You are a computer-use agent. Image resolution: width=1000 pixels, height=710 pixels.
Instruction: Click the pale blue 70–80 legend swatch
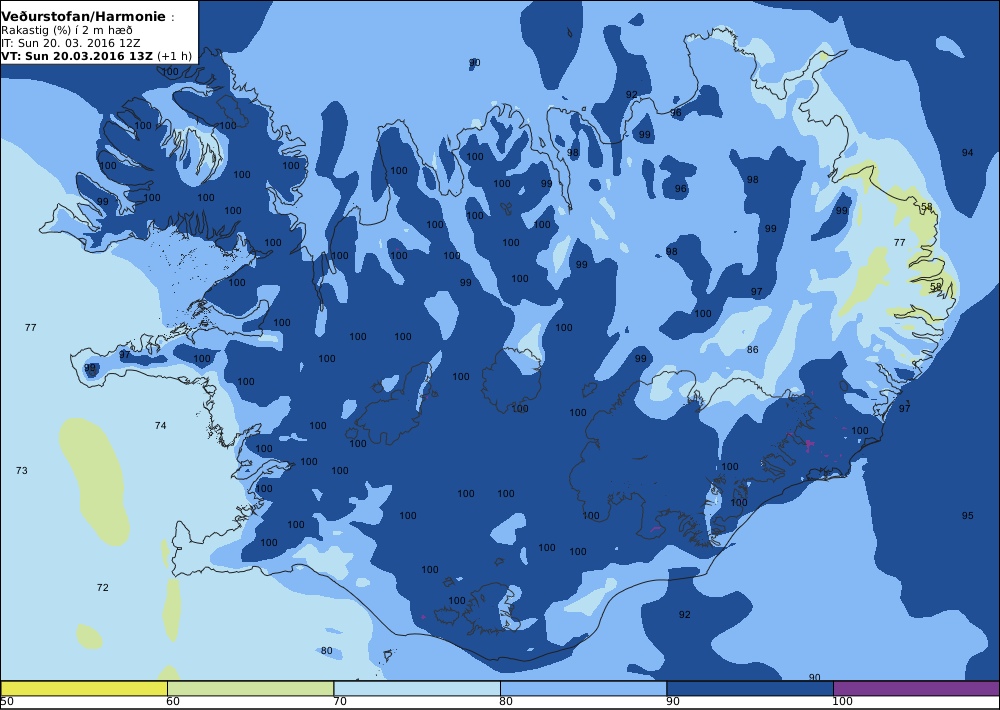coord(417,688)
